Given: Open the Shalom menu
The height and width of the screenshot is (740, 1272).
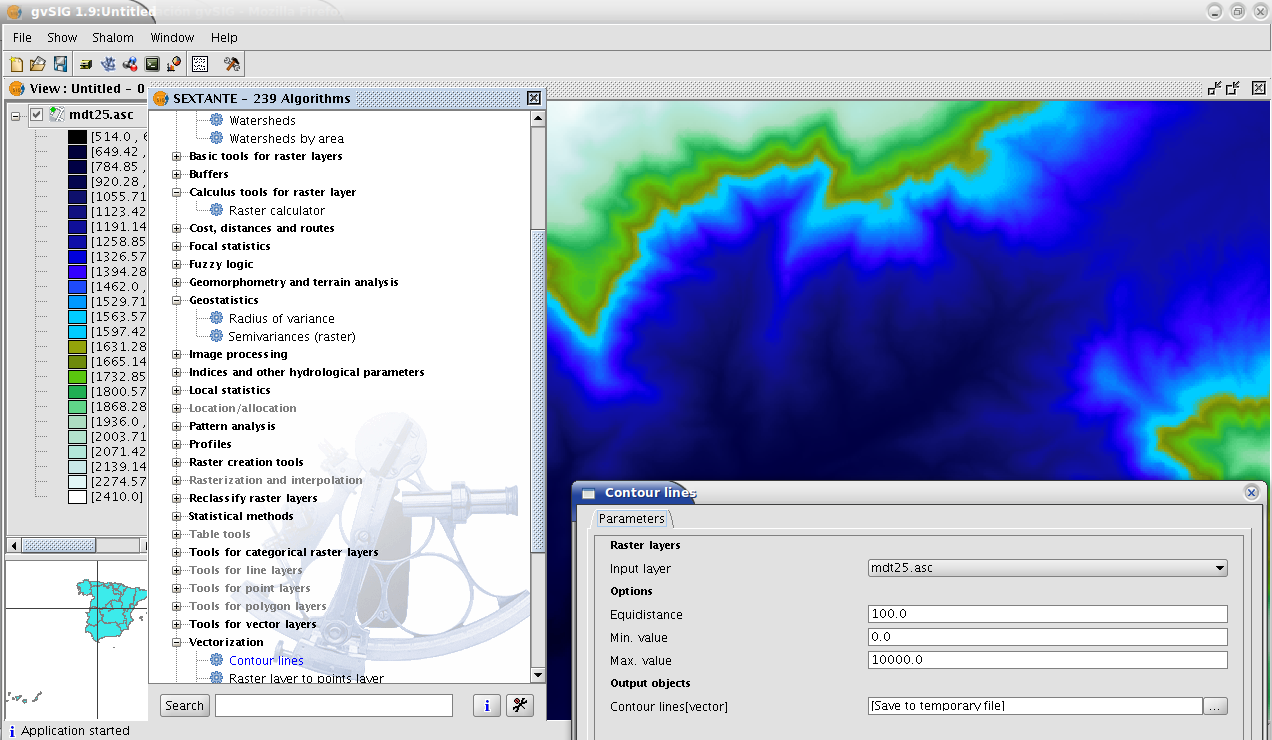Looking at the screenshot, I should click(112, 38).
